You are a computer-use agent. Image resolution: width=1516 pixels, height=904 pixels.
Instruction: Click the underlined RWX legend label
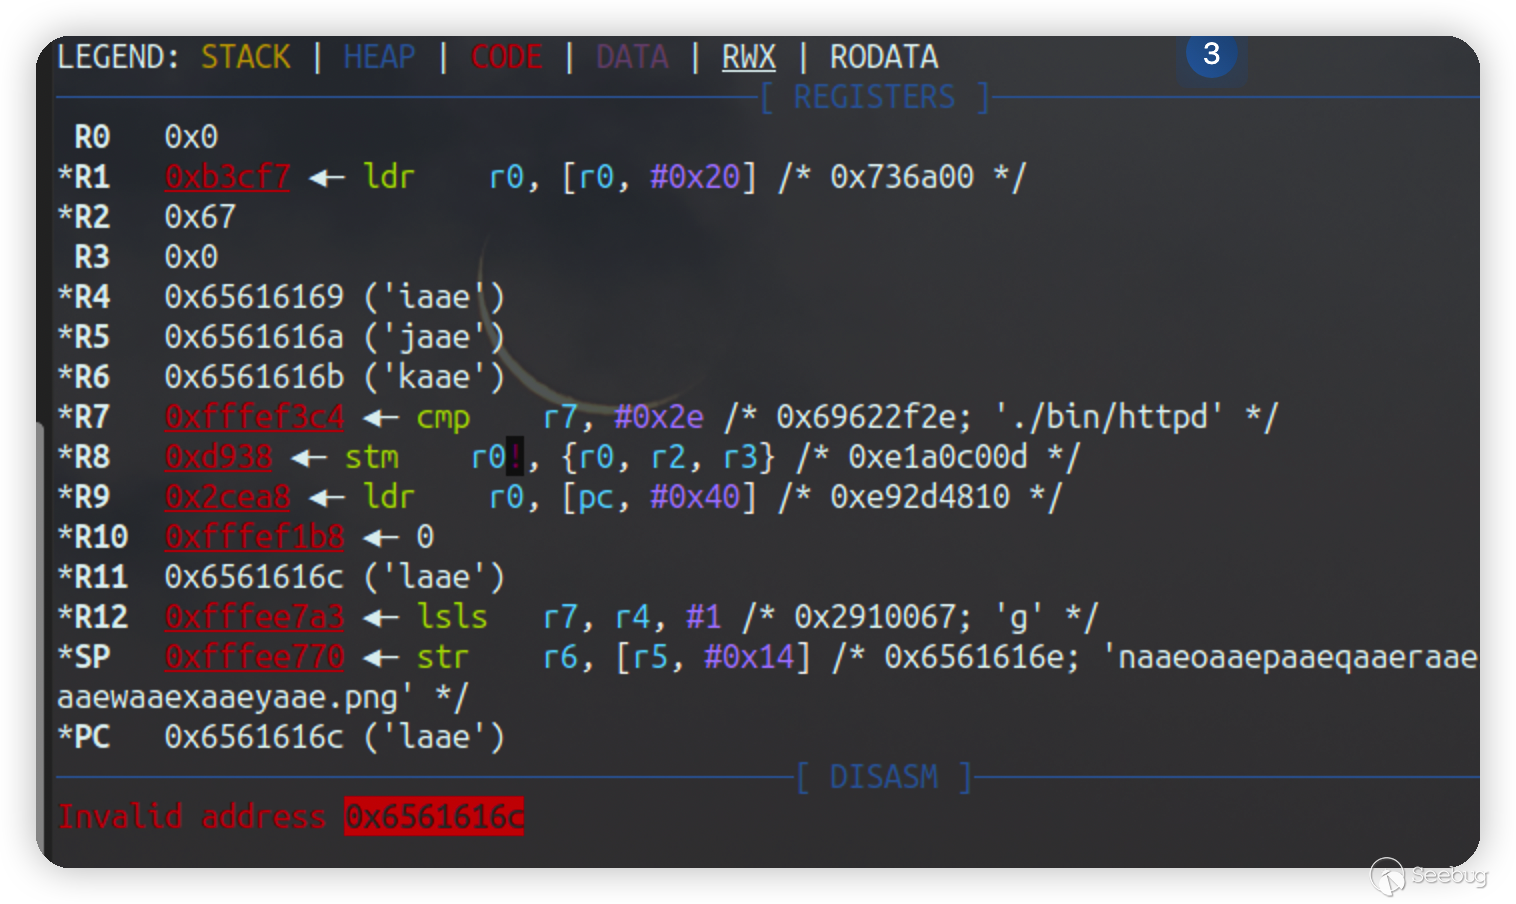coord(748,57)
